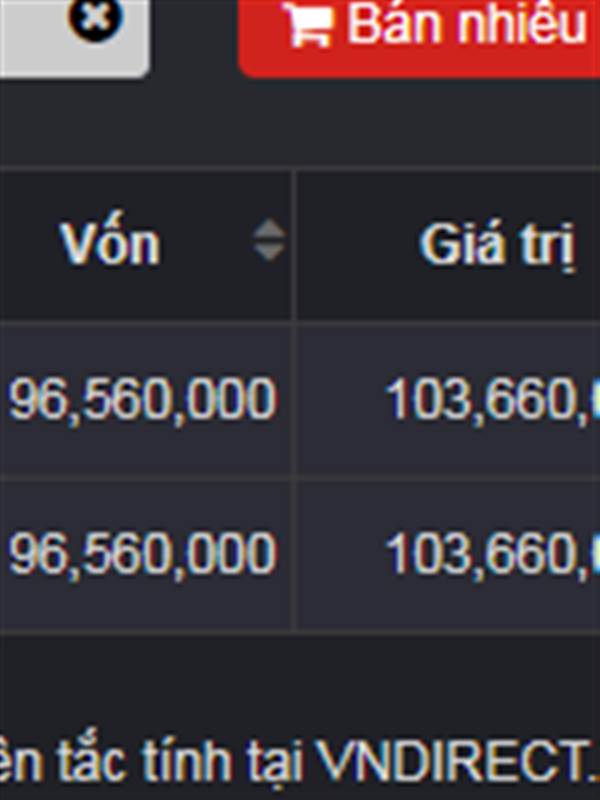This screenshot has height=800, width=600.
Task: Click divider between Vốn and Giá trị headers
Action: pos(293,244)
